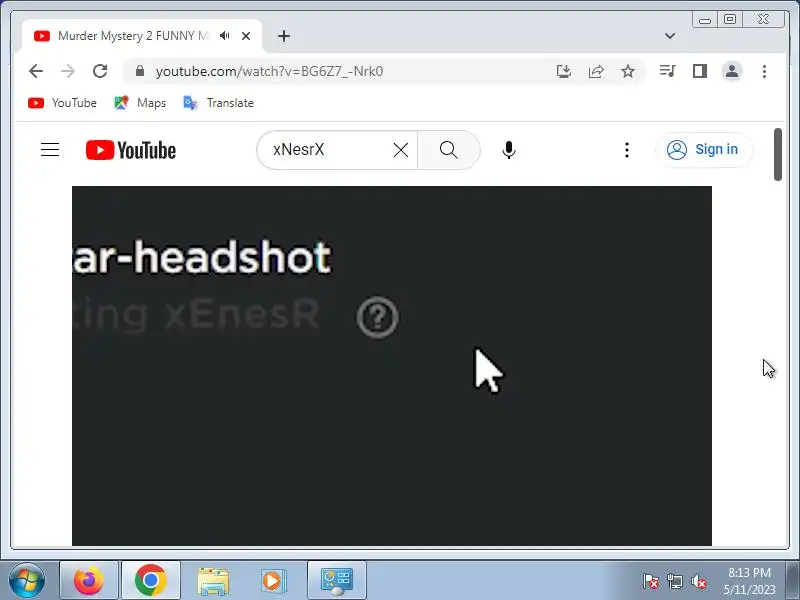Open the media control icon in toolbar
Image resolution: width=800 pixels, height=600 pixels.
click(667, 71)
